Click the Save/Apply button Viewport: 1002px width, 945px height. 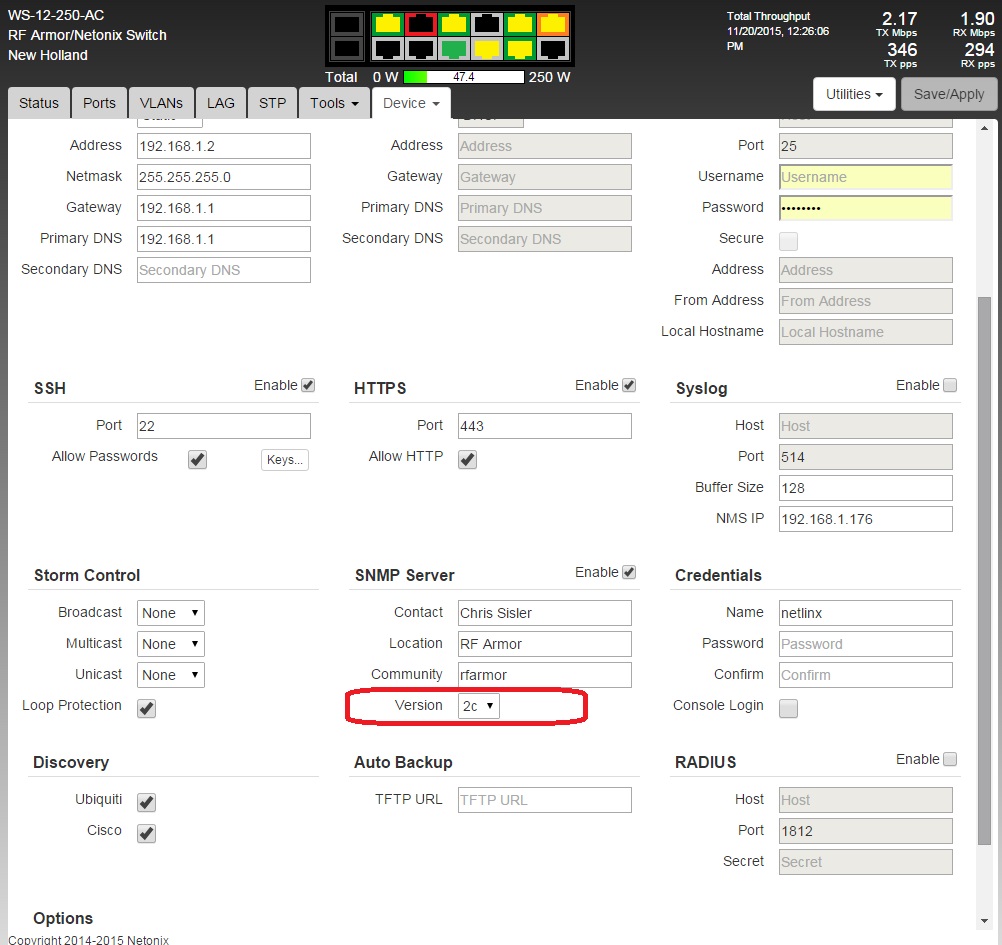948,94
